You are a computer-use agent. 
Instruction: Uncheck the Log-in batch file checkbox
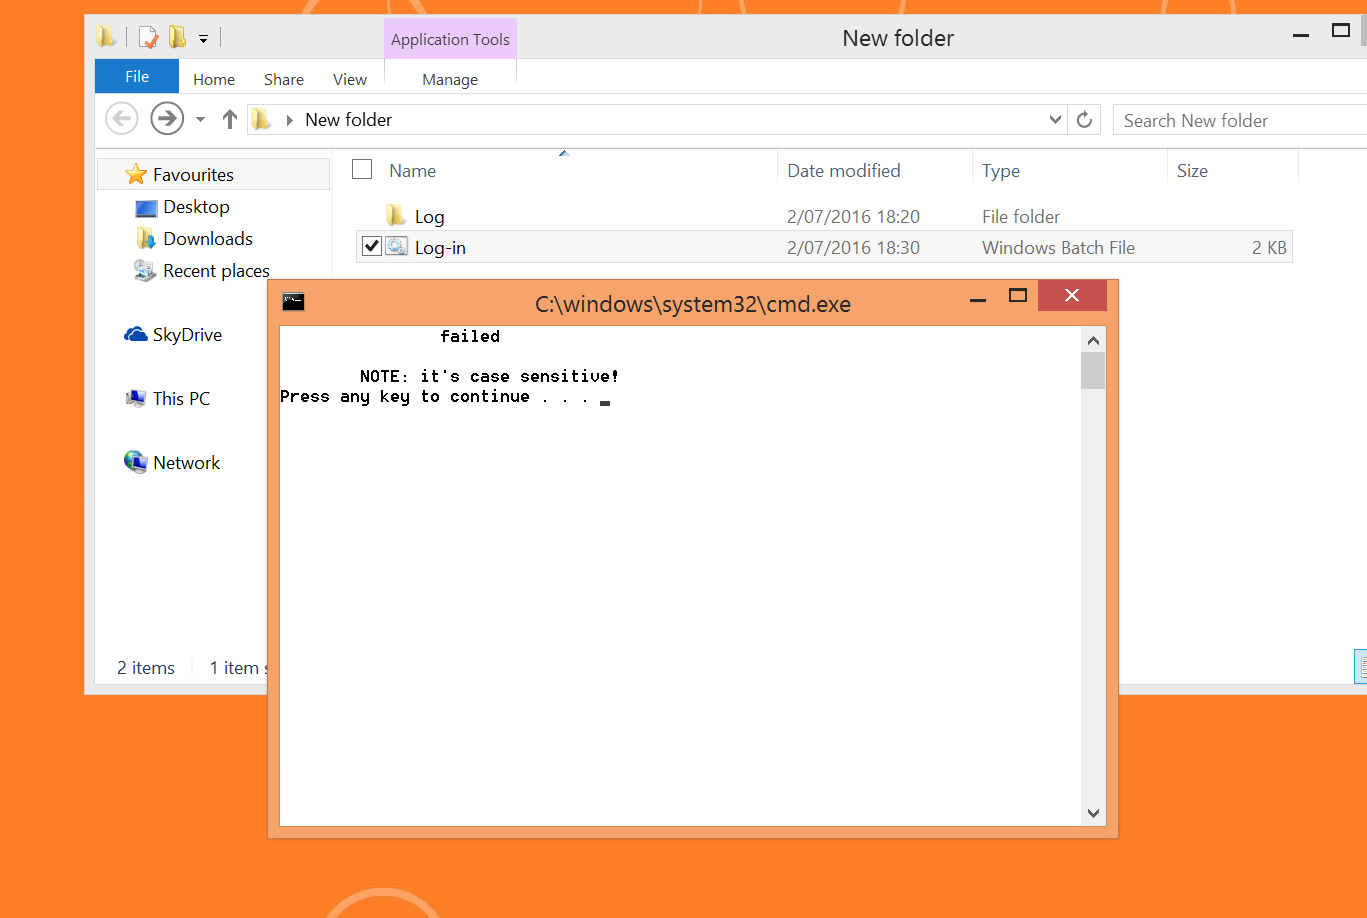pyautogui.click(x=371, y=246)
